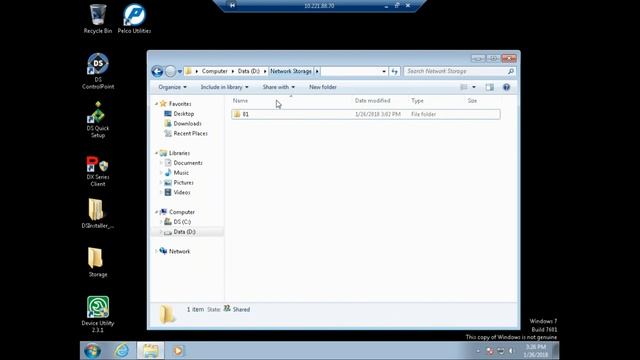Refresh the Network Storage folder view
Viewport: 640px width, 360px height.
coord(394,71)
